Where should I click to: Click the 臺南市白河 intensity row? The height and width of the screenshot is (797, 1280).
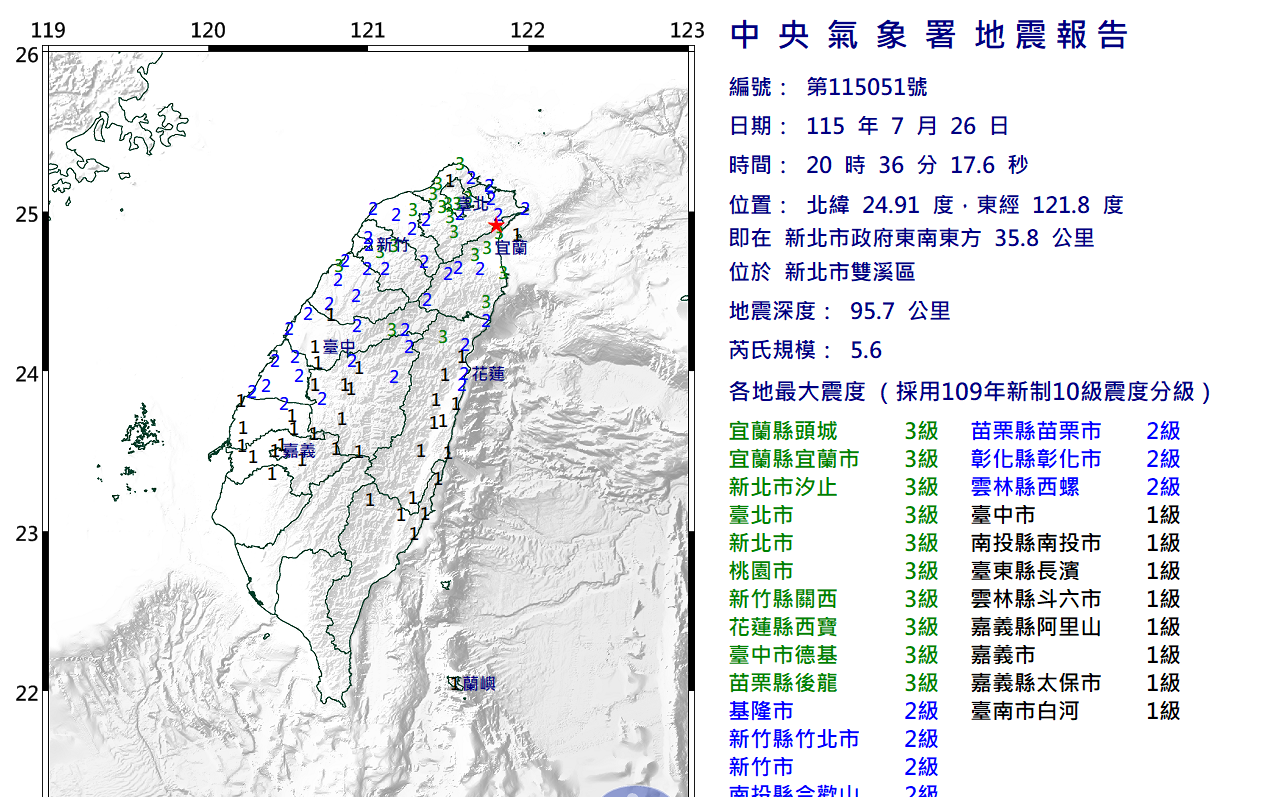pyautogui.click(x=1076, y=711)
